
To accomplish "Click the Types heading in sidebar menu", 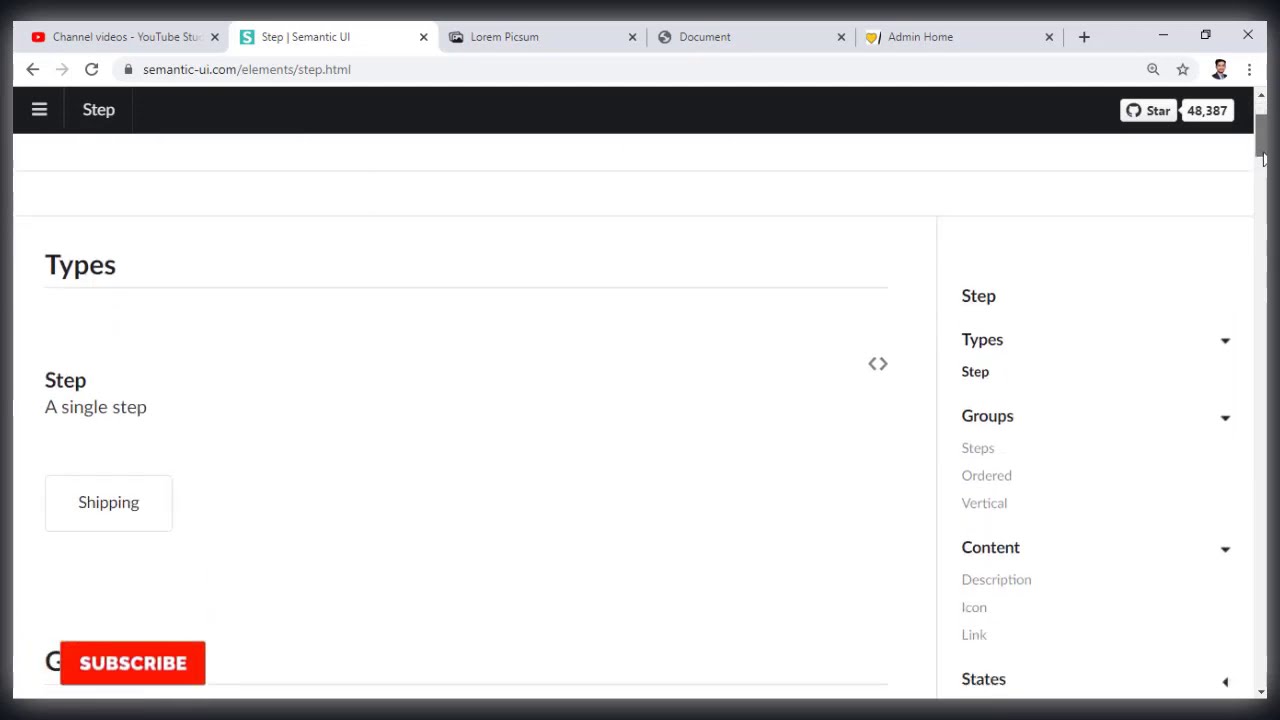I will (x=982, y=340).
